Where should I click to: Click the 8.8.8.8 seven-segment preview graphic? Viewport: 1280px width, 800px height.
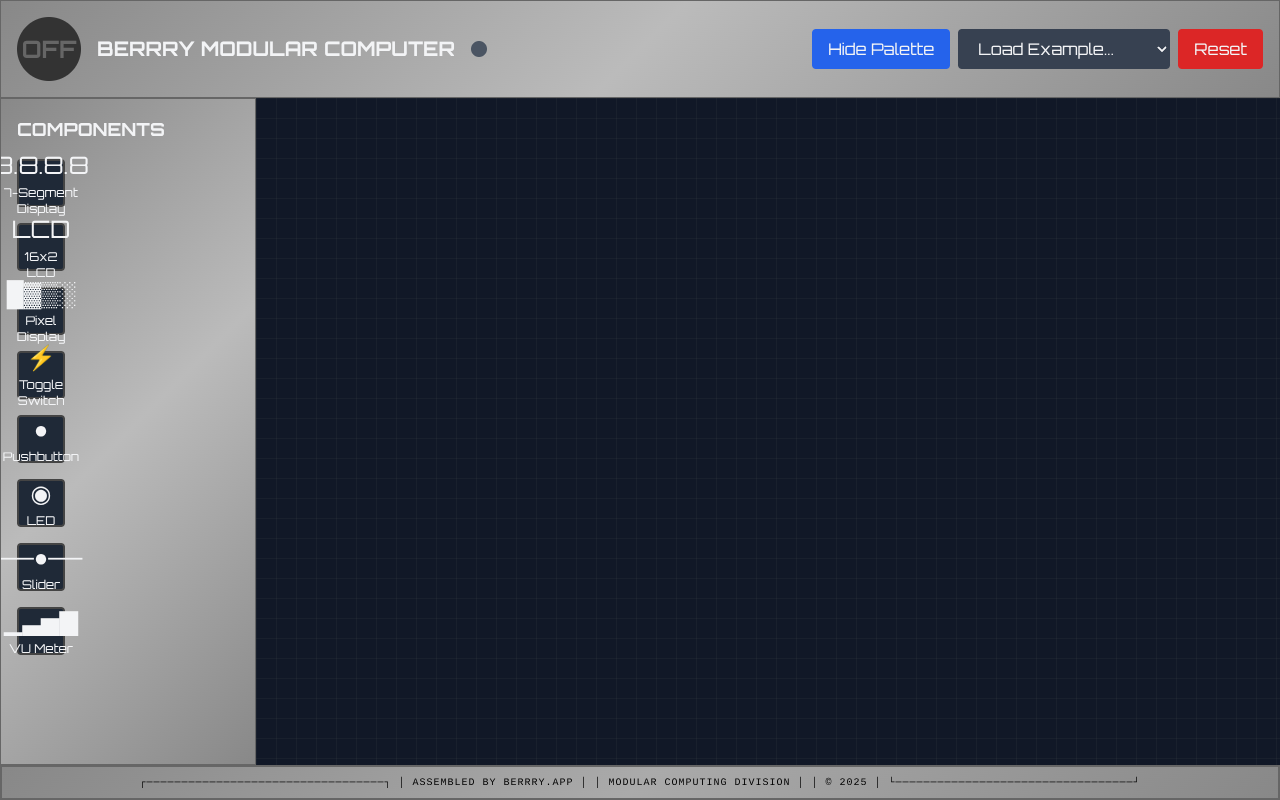click(x=45, y=165)
